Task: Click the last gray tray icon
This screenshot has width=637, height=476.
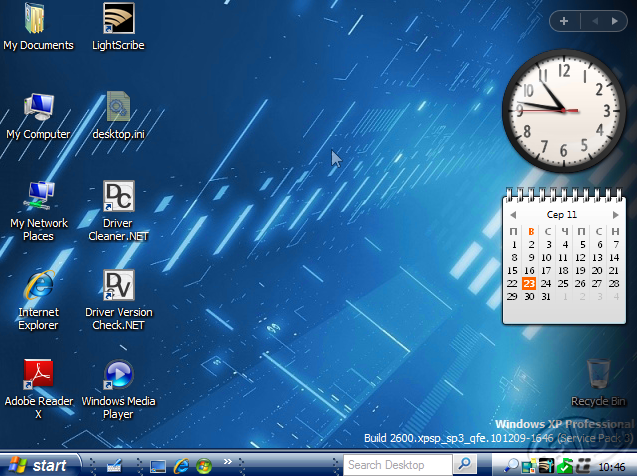Action: click(x=583, y=466)
